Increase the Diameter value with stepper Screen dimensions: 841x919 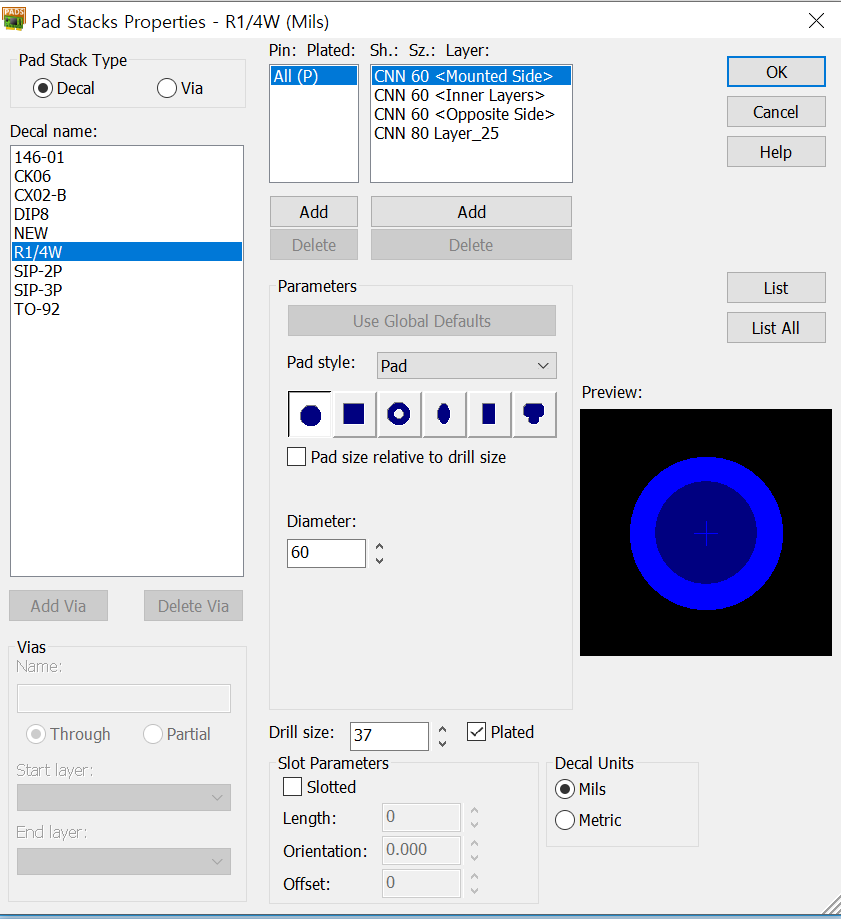[x=379, y=546]
